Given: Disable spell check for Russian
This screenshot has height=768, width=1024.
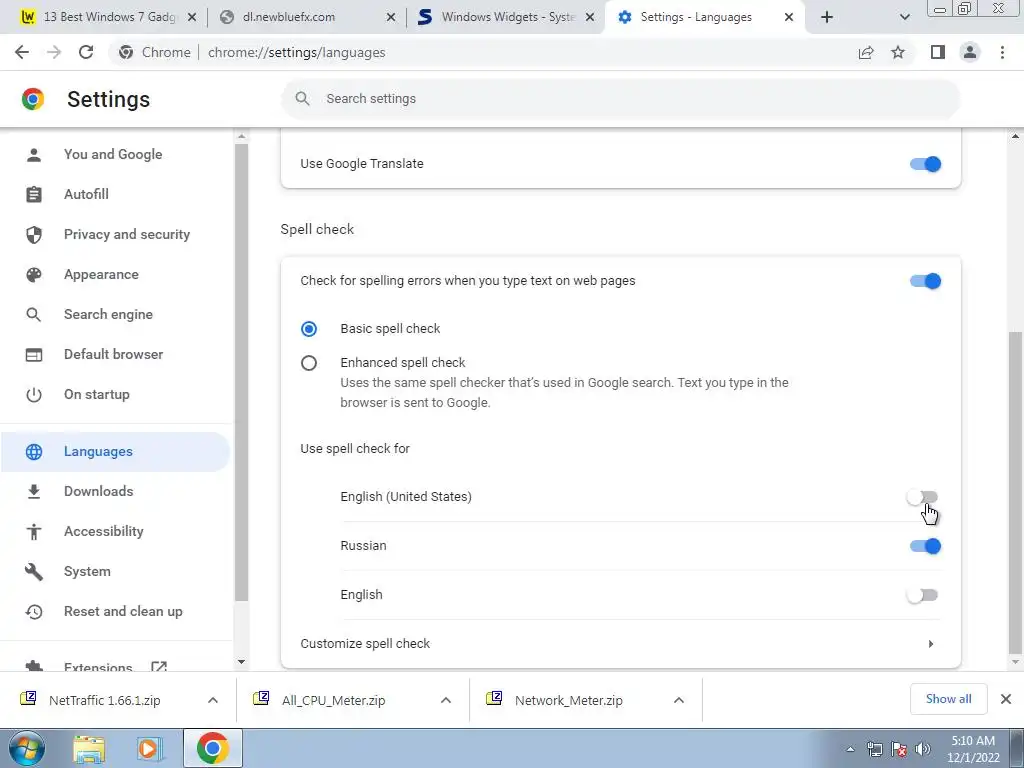Looking at the screenshot, I should tap(925, 546).
